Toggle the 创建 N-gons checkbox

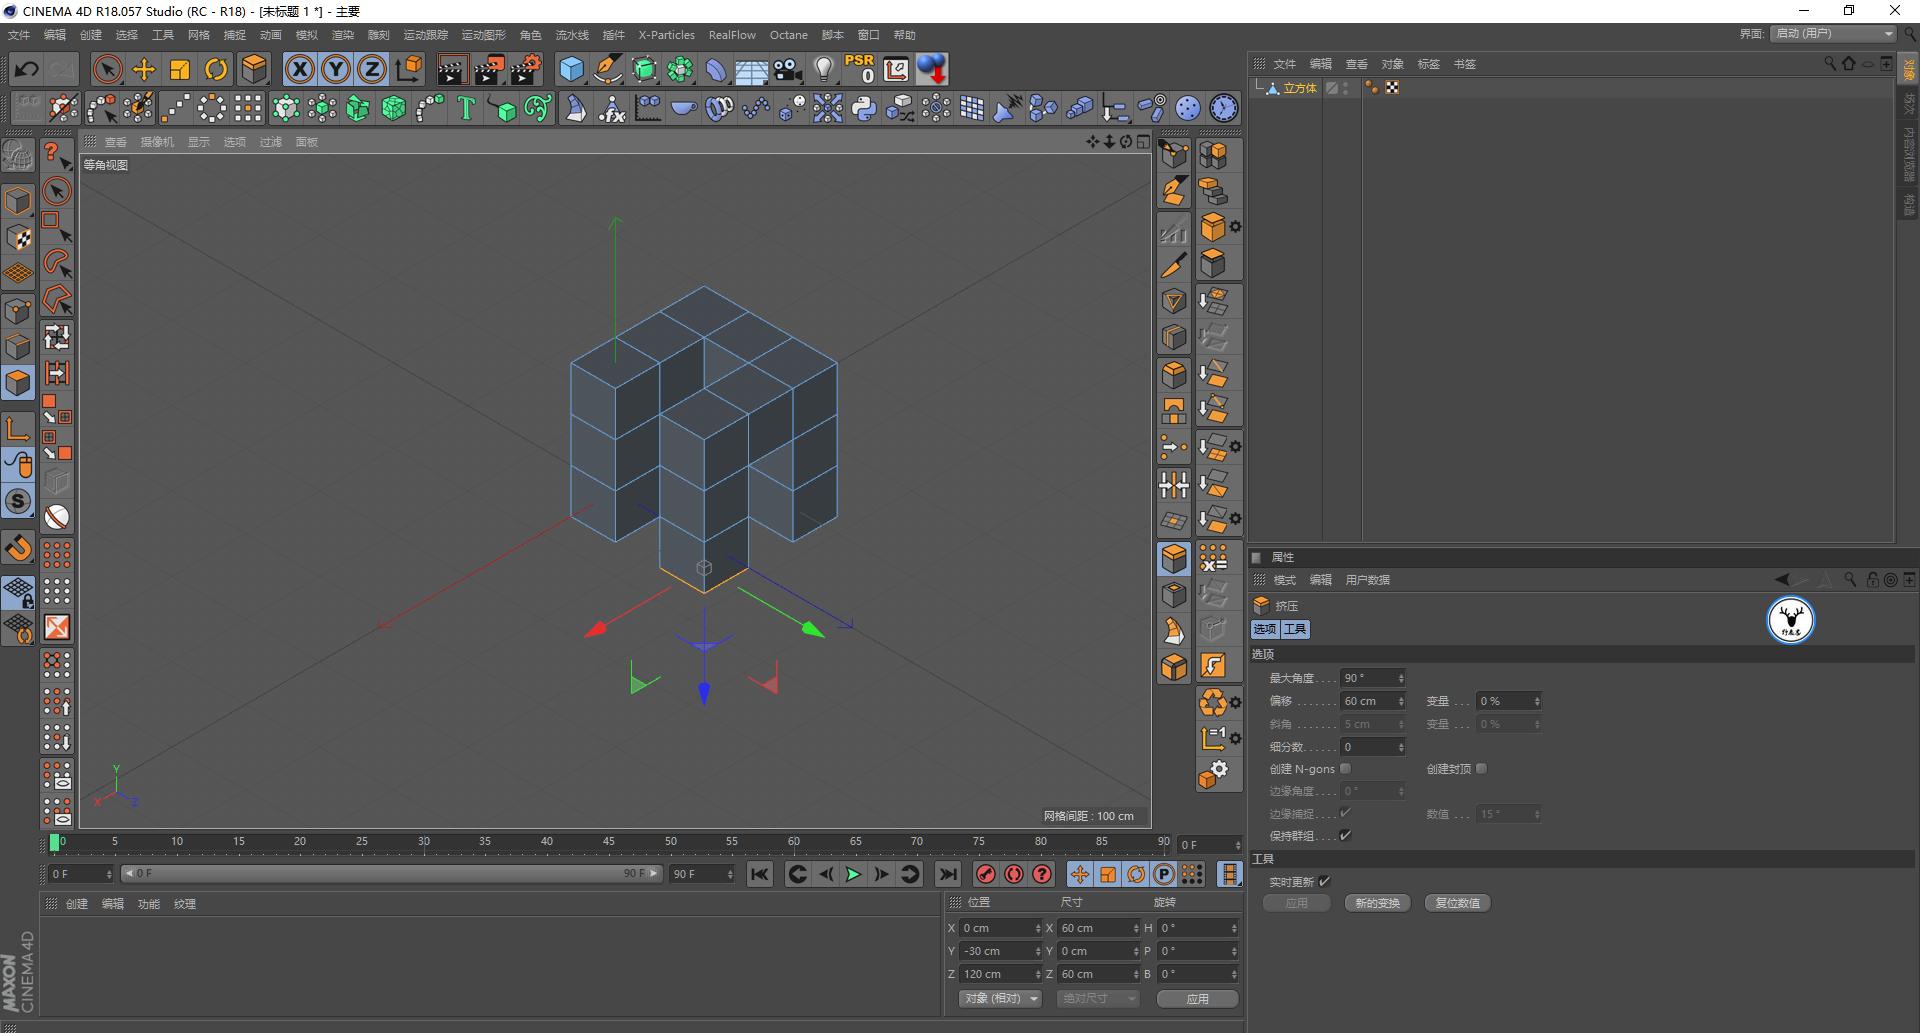[1345, 769]
